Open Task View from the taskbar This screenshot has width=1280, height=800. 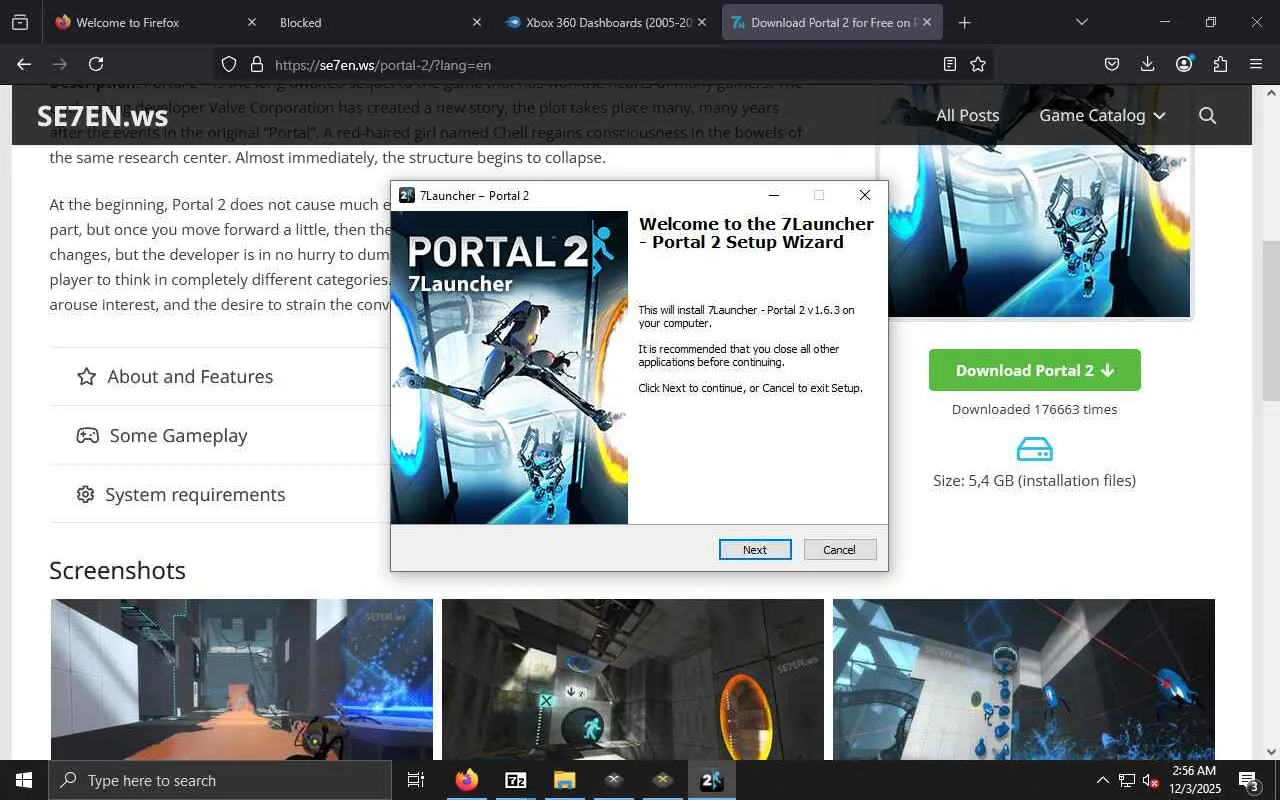pos(416,780)
